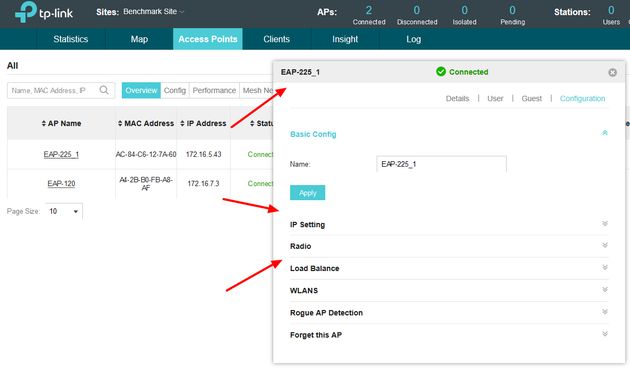Expand the IP Setting section

[x=605, y=223]
